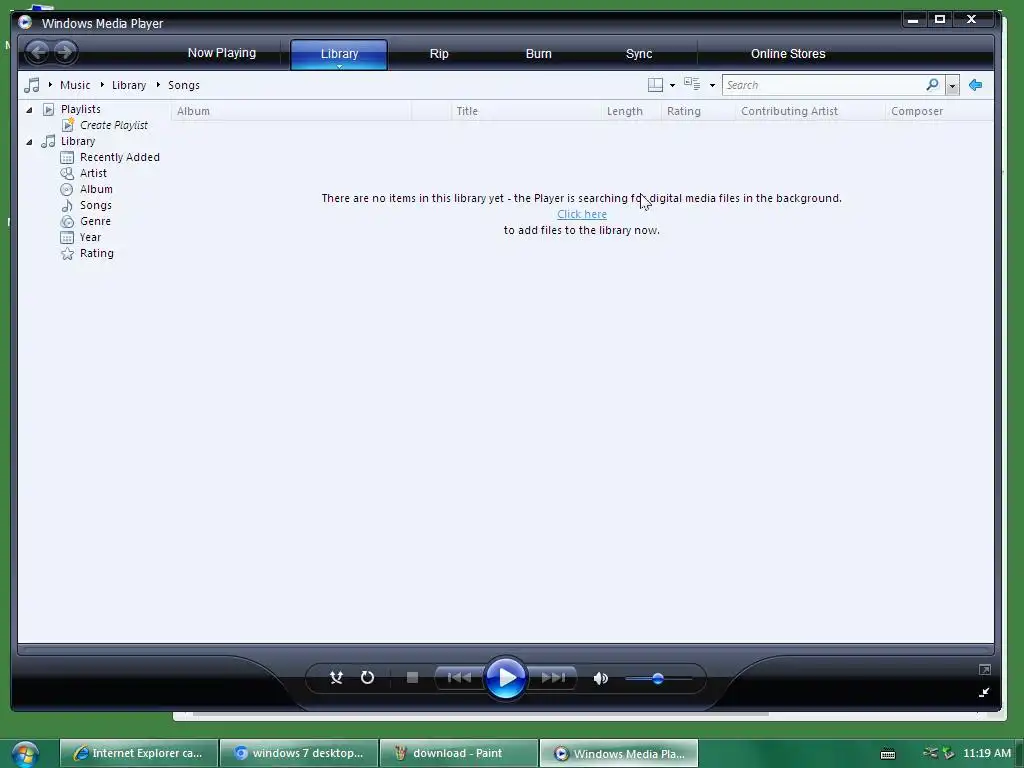The width and height of the screenshot is (1024, 768).
Task: Click Songs in the breadcrumb
Action: (184, 85)
